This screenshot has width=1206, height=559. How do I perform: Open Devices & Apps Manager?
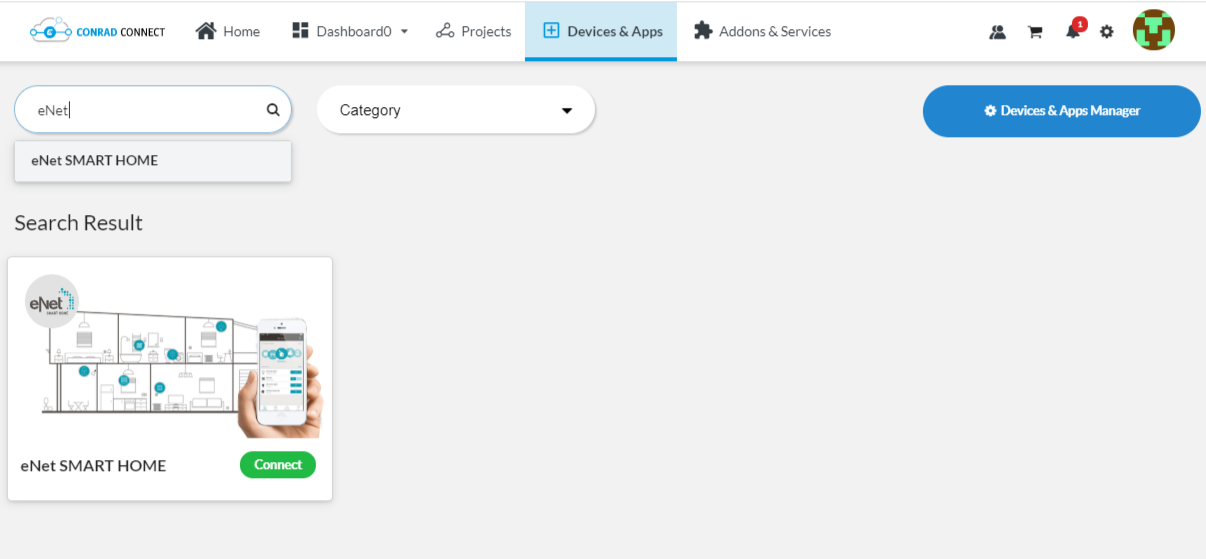(1062, 111)
